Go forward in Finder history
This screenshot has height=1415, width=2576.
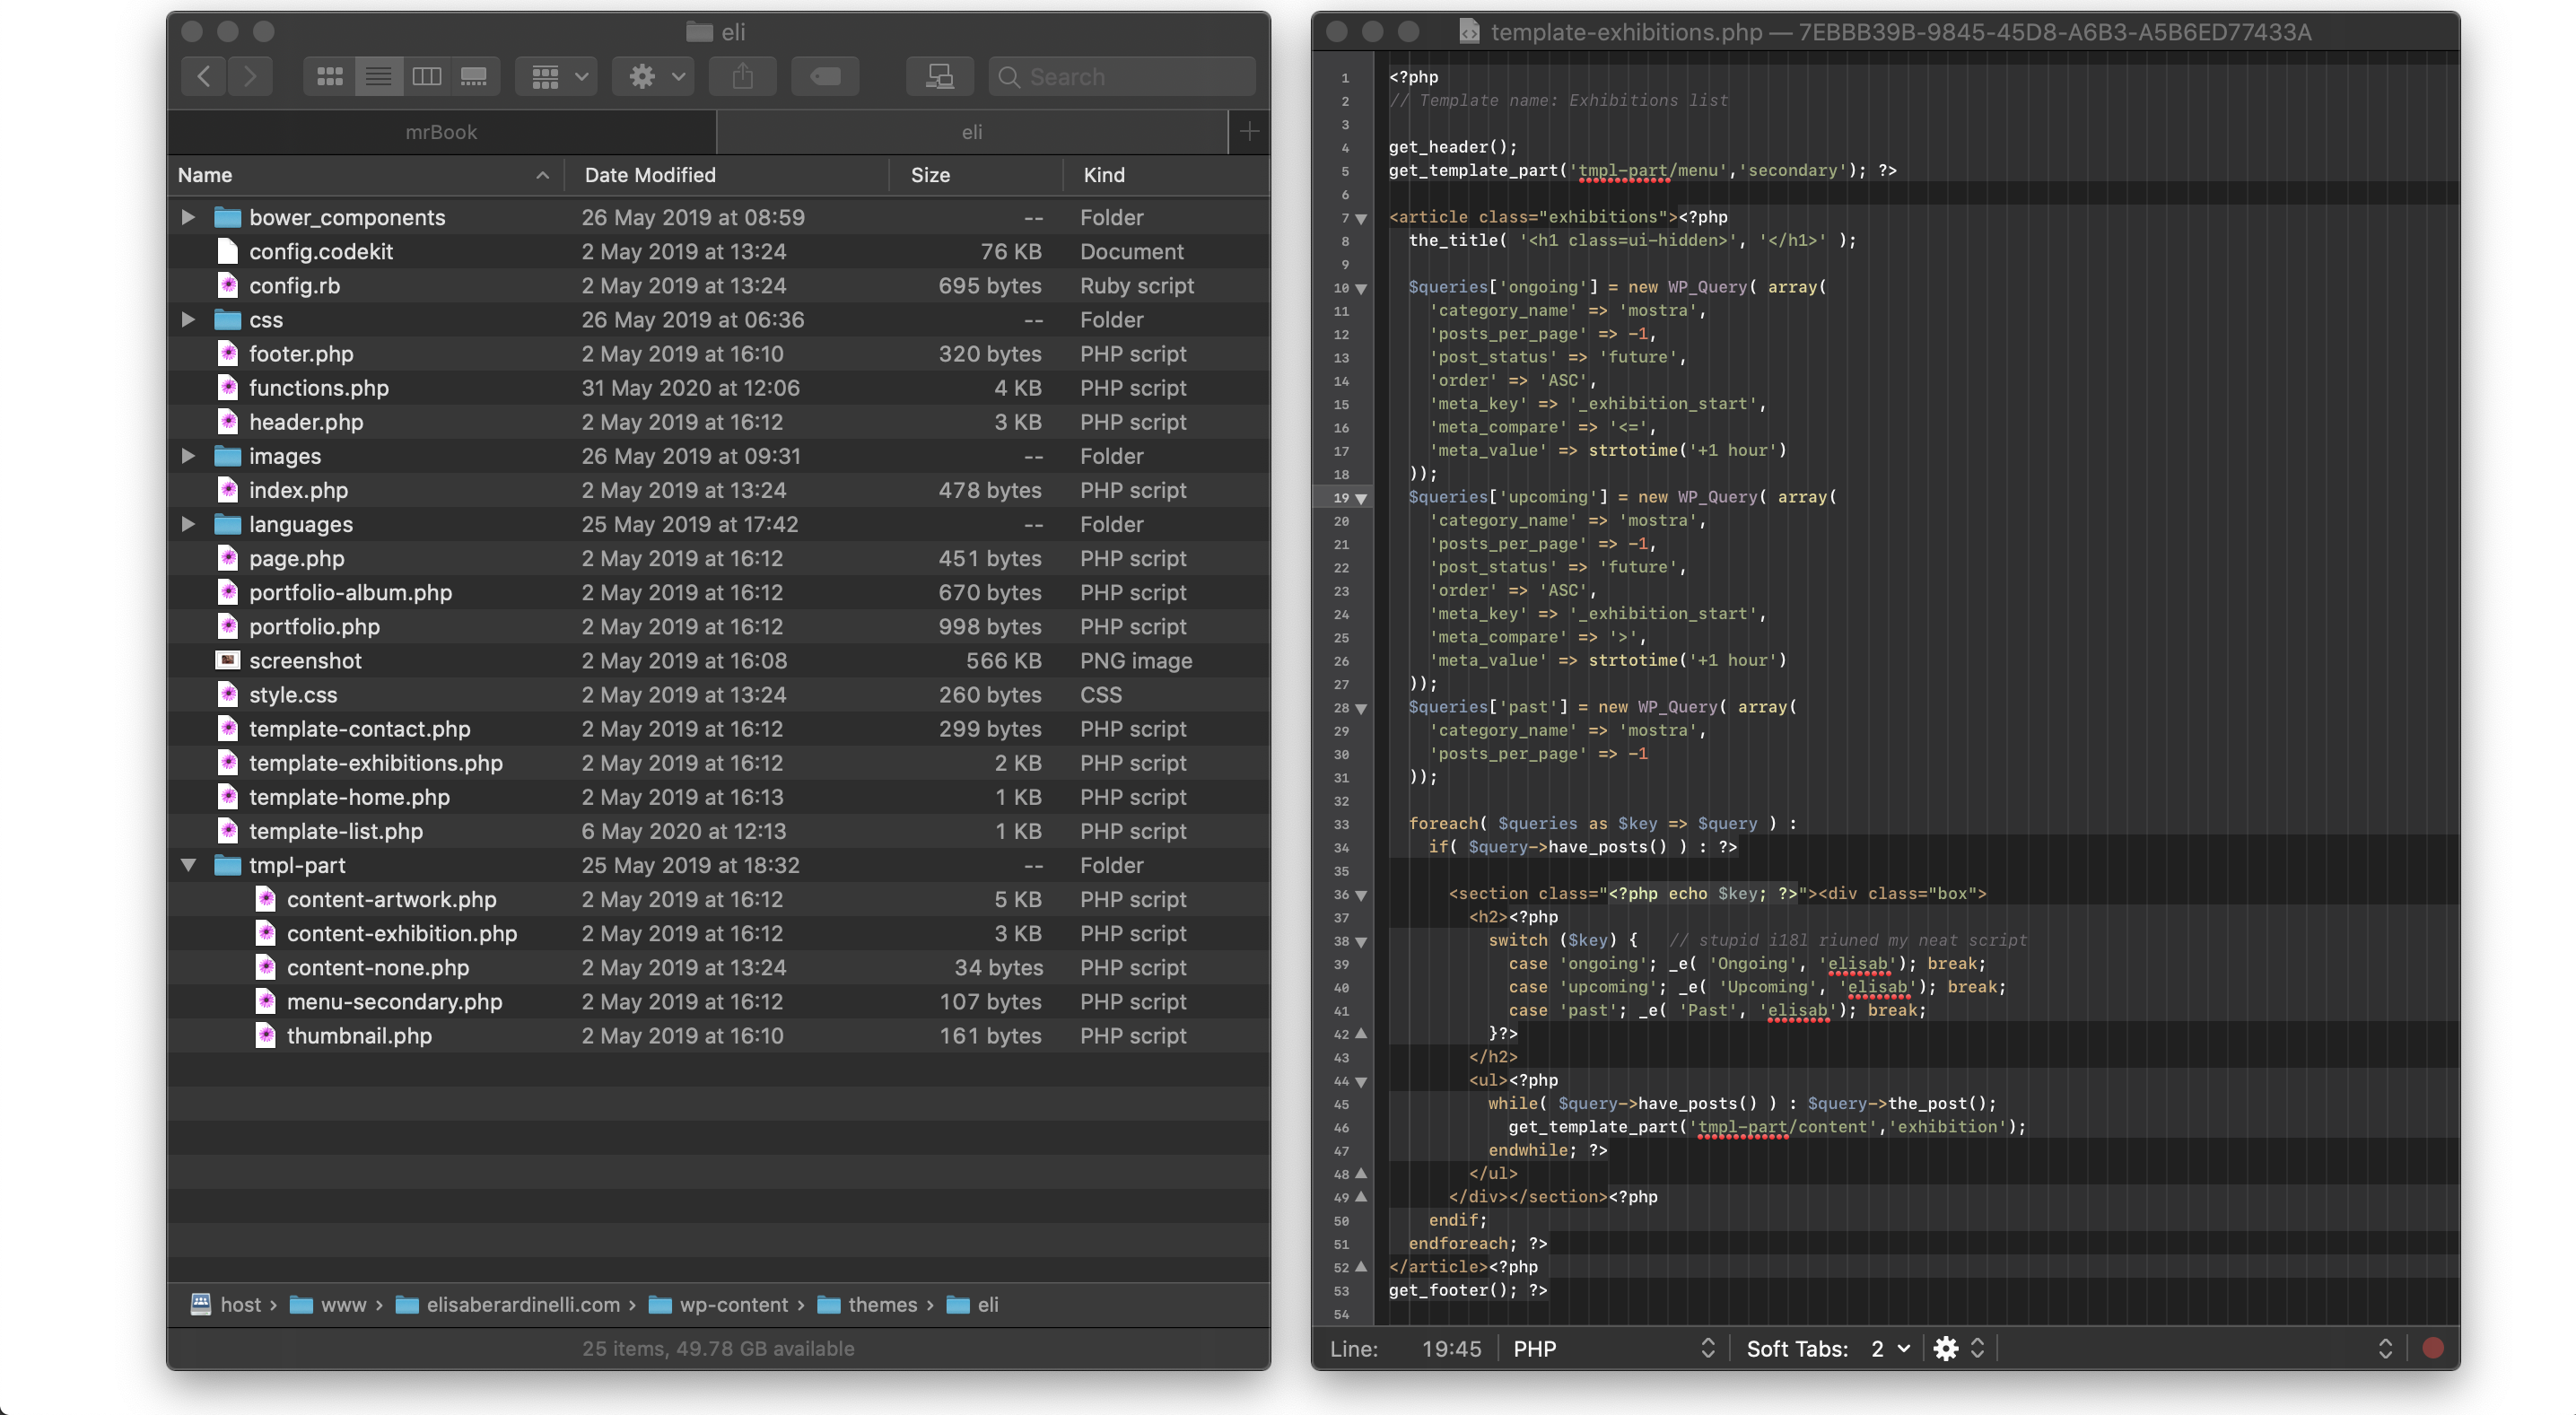coord(250,76)
